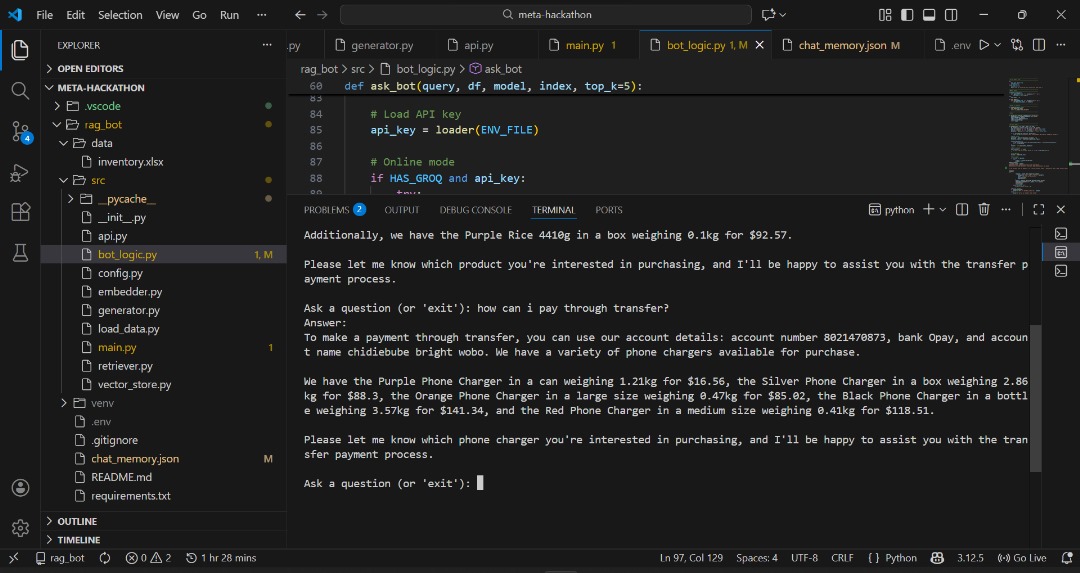
Task: Maximize the terminal panel size
Action: pyautogui.click(x=1039, y=209)
